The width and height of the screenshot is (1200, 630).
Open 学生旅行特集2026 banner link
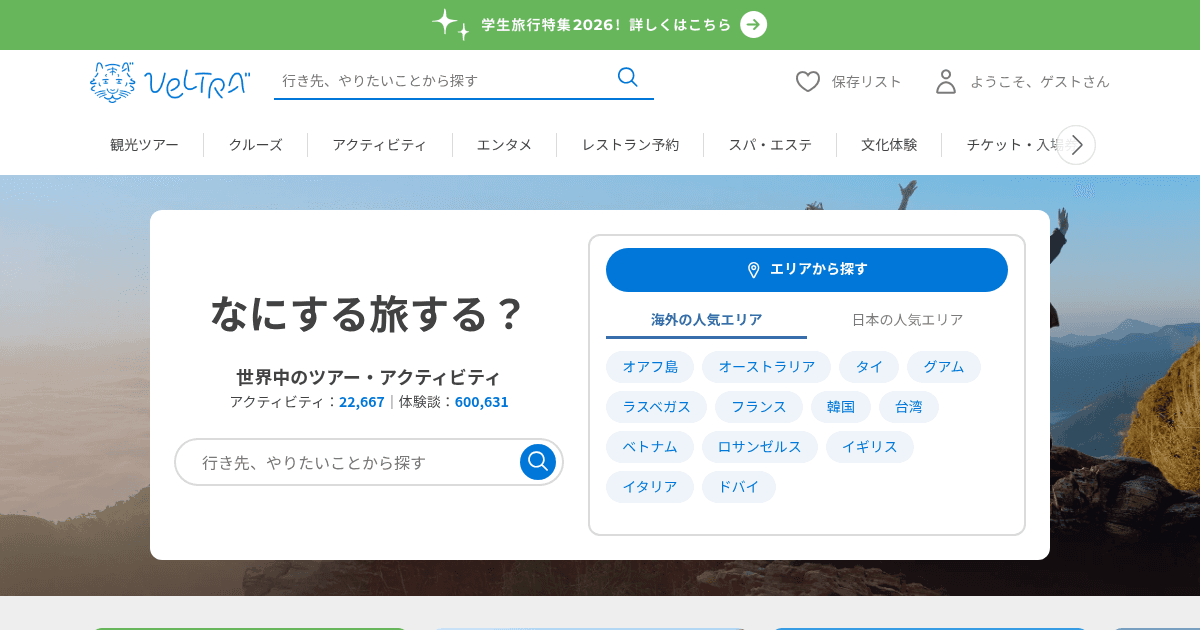tap(605, 25)
